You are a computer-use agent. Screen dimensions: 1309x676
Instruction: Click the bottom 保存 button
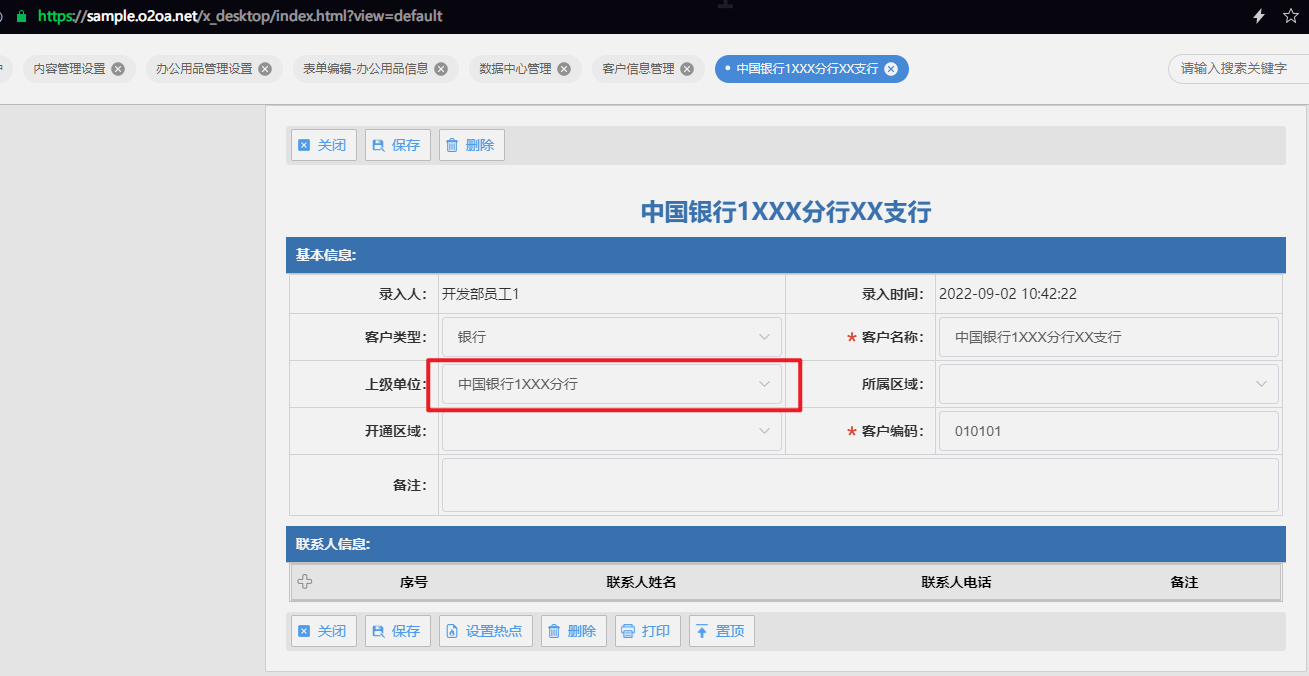[x=398, y=631]
